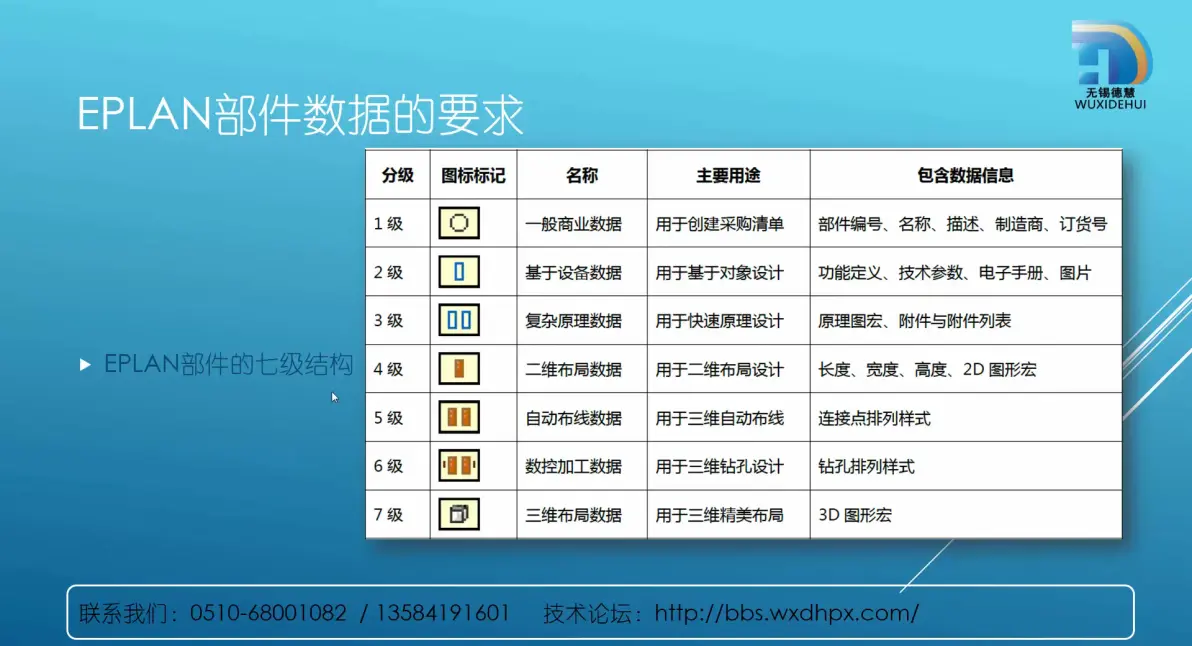The width and height of the screenshot is (1192, 646).
Task: Click the level 4 single orange block icon
Action: click(459, 369)
